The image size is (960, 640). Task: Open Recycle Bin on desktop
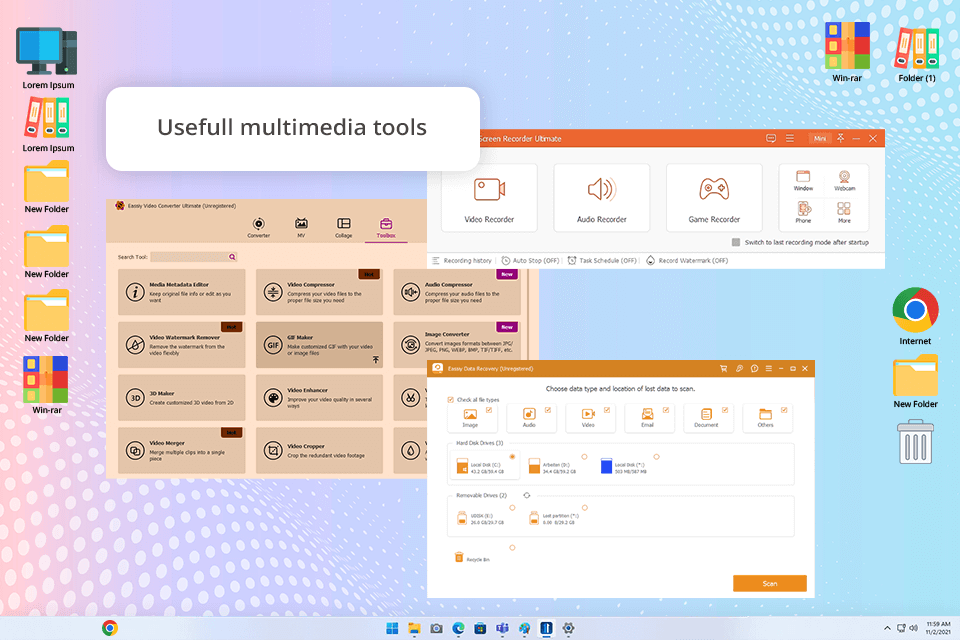[x=915, y=442]
